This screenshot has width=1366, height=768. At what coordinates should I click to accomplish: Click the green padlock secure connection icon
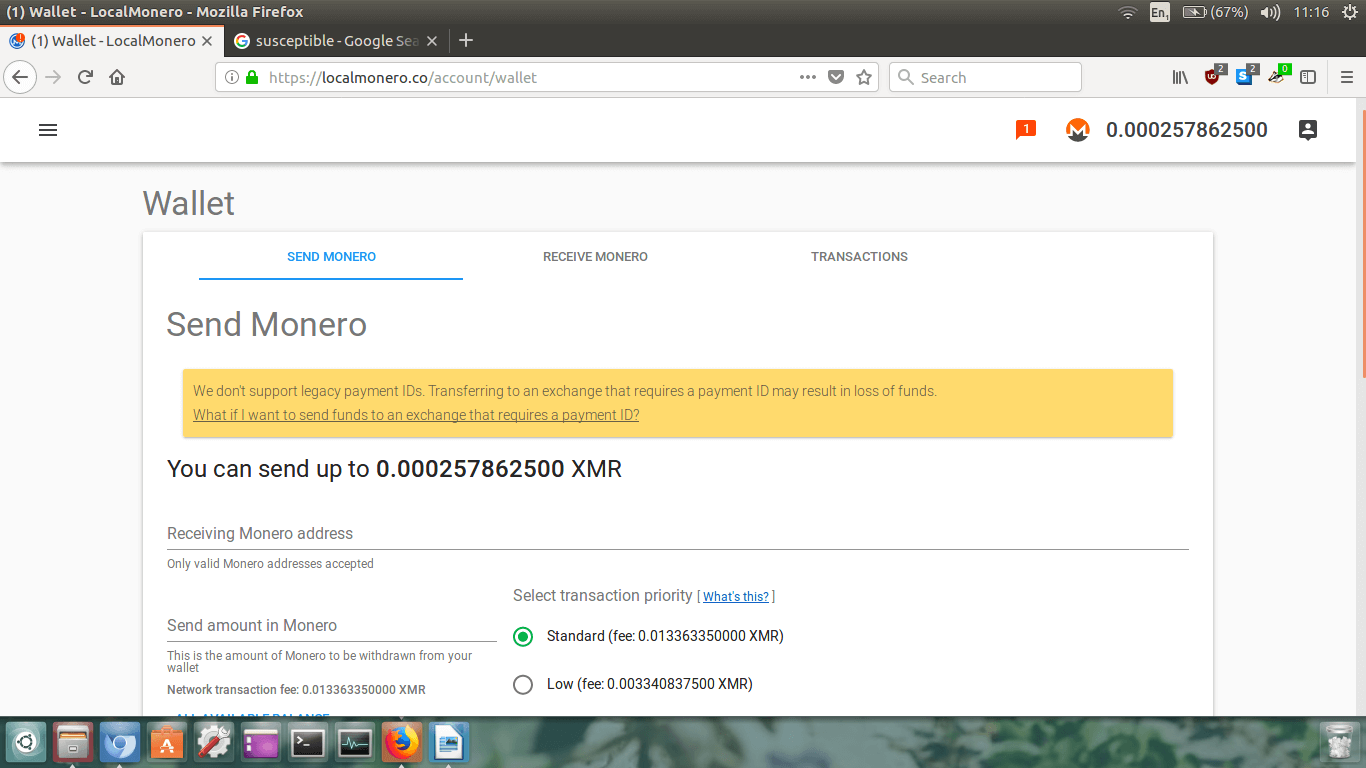251,77
